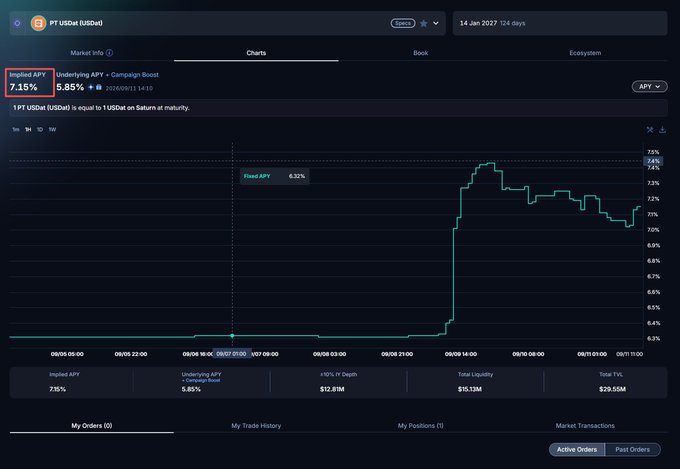
Task: Click the 09/09 14:00 time axis label
Action: [461, 354]
